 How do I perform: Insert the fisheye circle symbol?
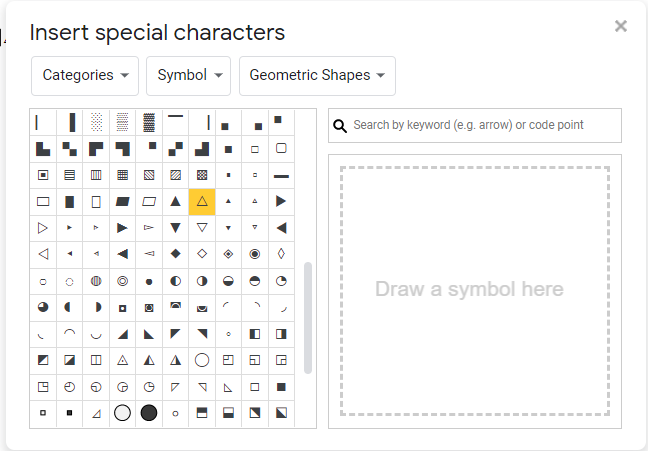(255, 254)
